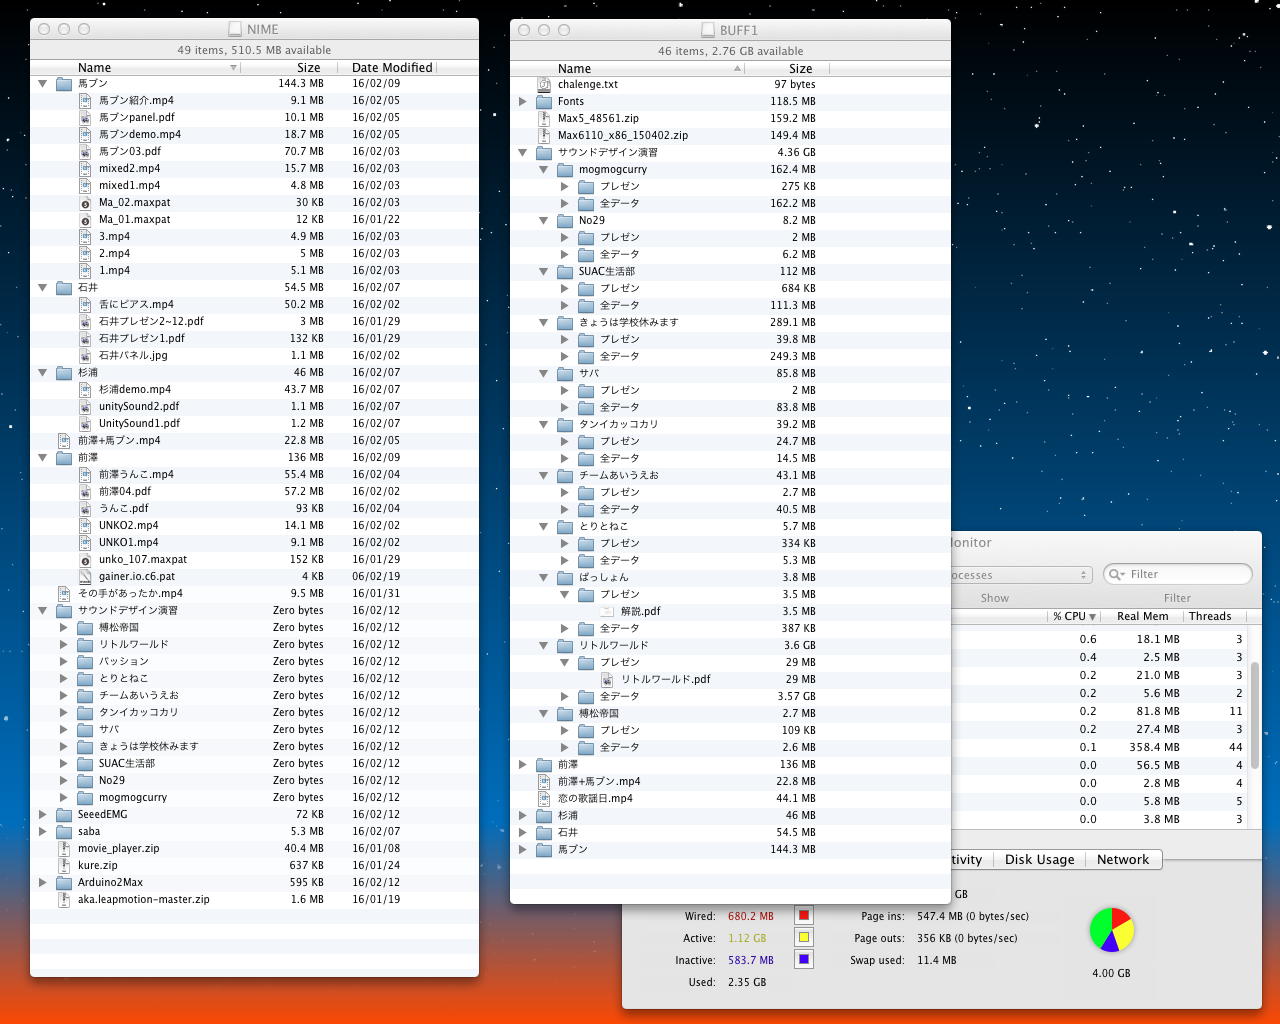Click the 馬ブン紹介.mp4 file icon in NIME

click(x=85, y=100)
